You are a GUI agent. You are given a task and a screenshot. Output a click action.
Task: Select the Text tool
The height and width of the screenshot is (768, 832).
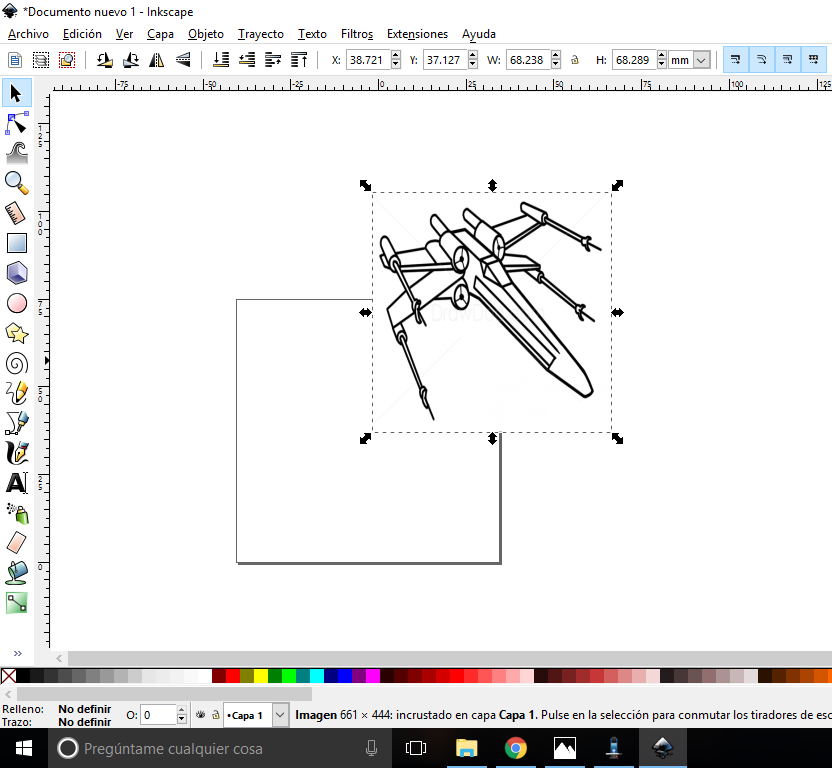tap(16, 483)
